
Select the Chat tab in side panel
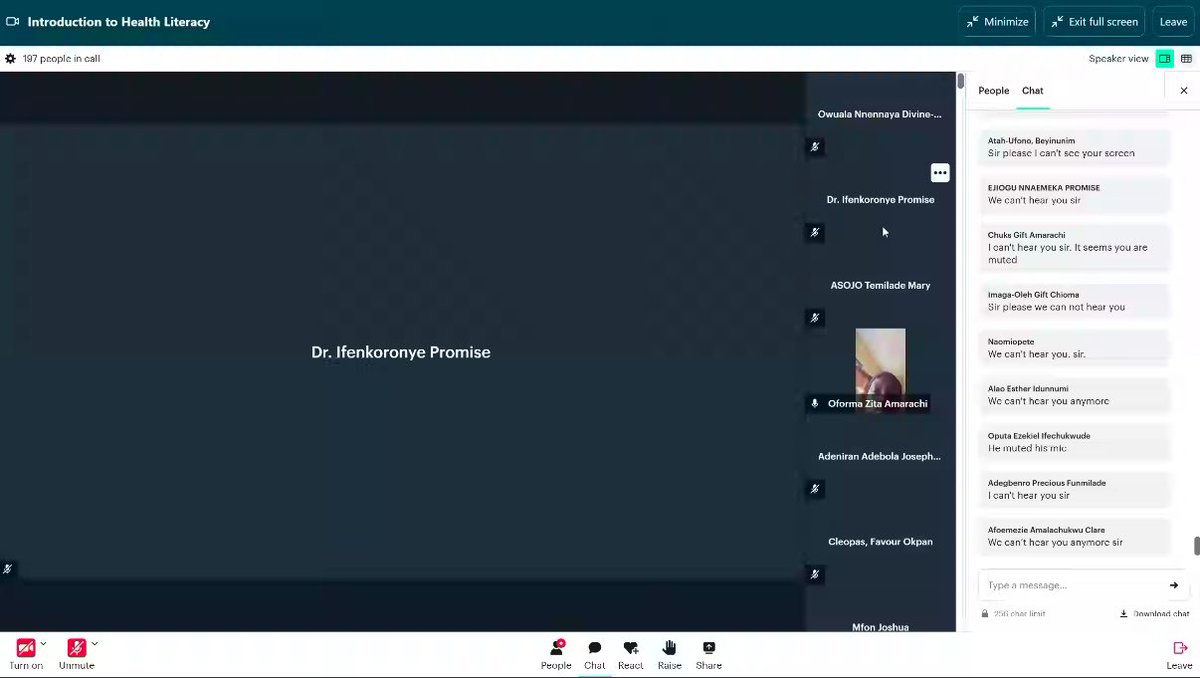pyautogui.click(x=1032, y=91)
